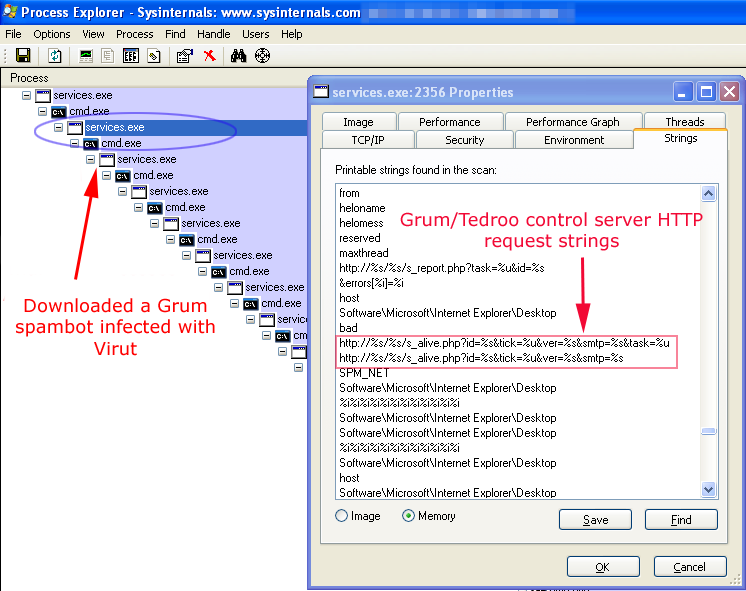Collapse the fifth services.exe tree node
Viewport: 746px width, 591px height.
click(x=155, y=223)
